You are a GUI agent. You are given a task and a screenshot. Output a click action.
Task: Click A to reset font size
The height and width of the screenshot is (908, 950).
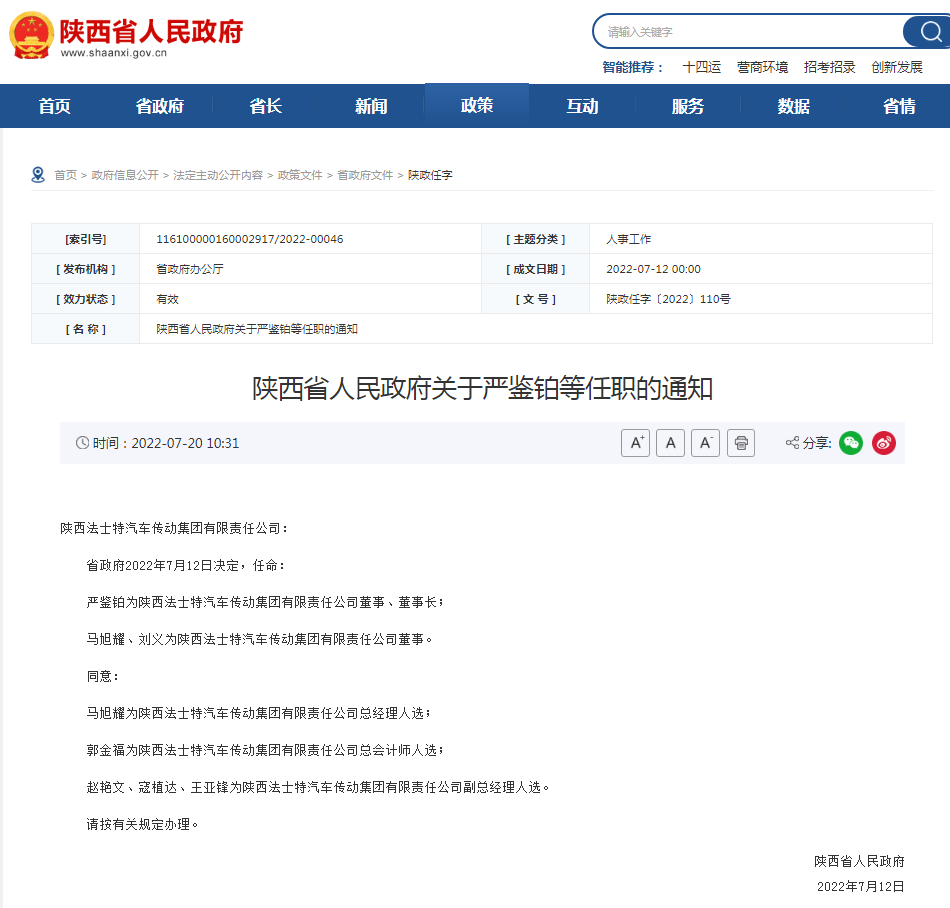pos(670,443)
